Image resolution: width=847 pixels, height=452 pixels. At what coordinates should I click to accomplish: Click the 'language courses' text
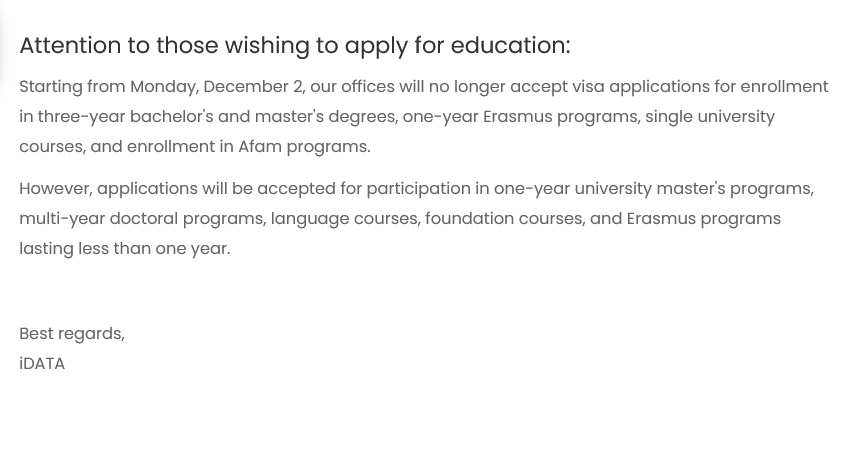coord(346,219)
